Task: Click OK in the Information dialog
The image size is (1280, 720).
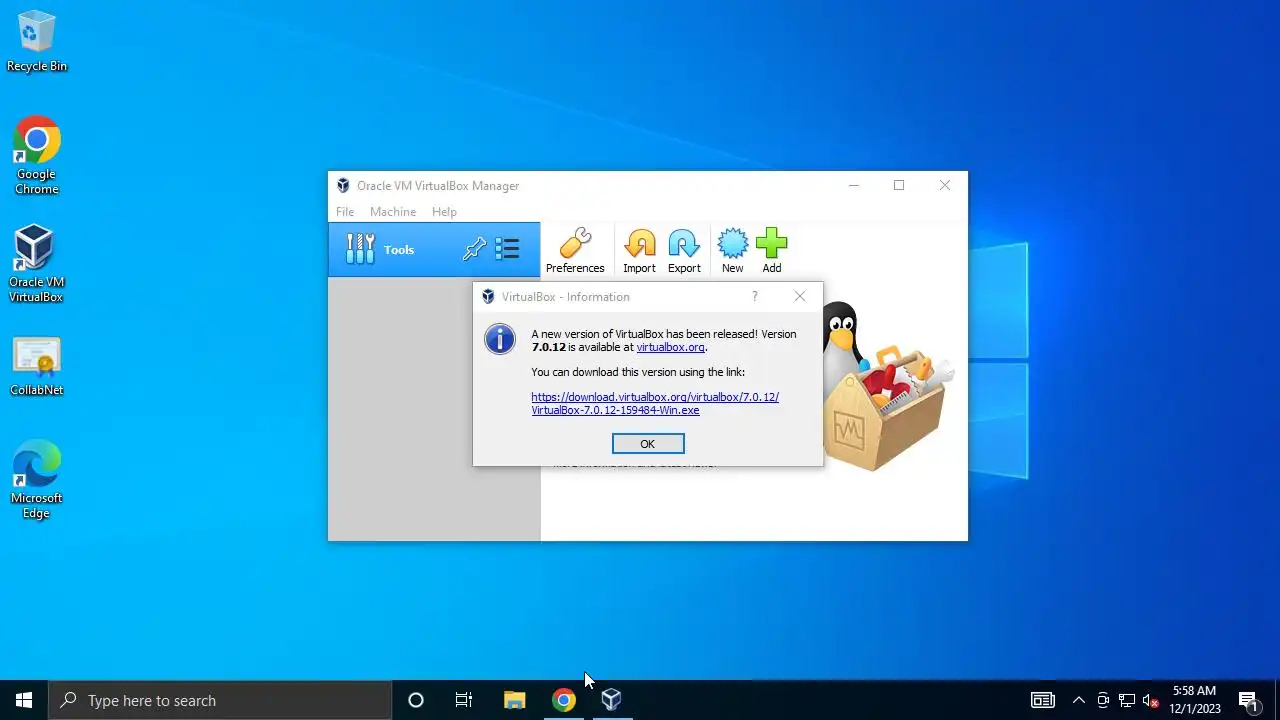Action: click(x=648, y=444)
